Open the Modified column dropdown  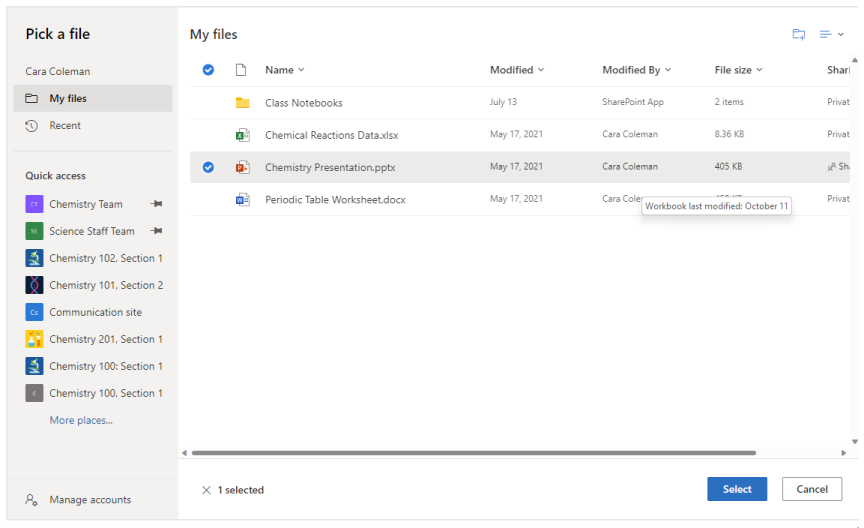point(541,70)
